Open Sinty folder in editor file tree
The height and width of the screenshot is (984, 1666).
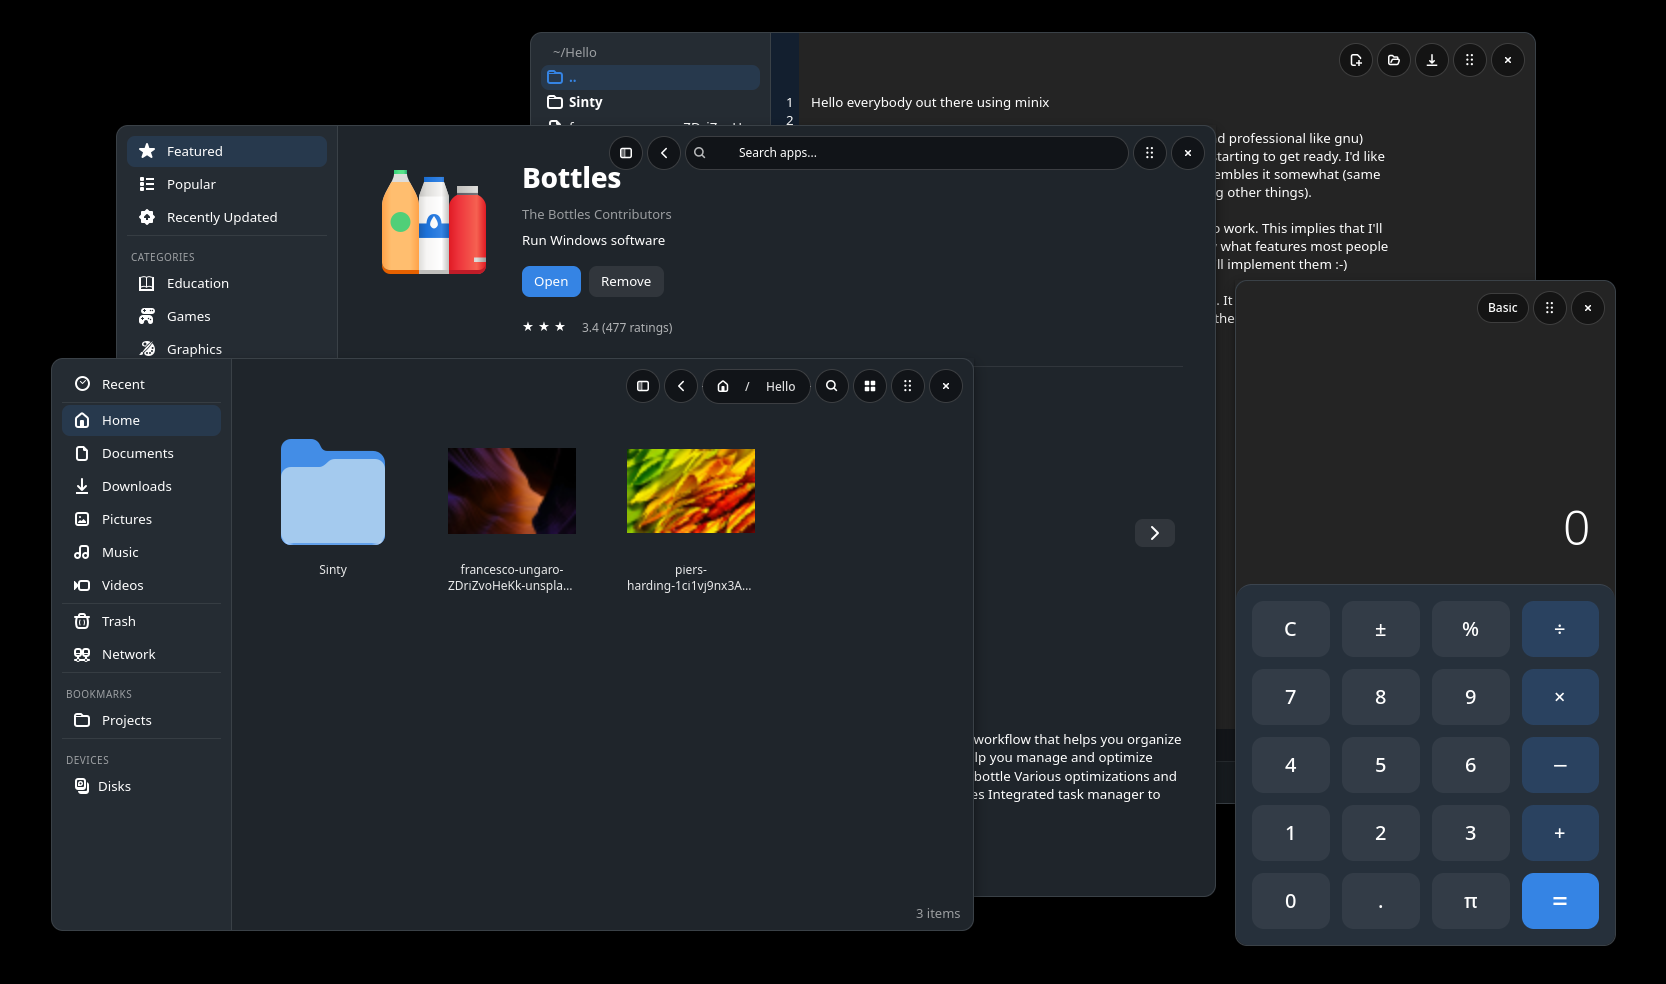(650, 102)
